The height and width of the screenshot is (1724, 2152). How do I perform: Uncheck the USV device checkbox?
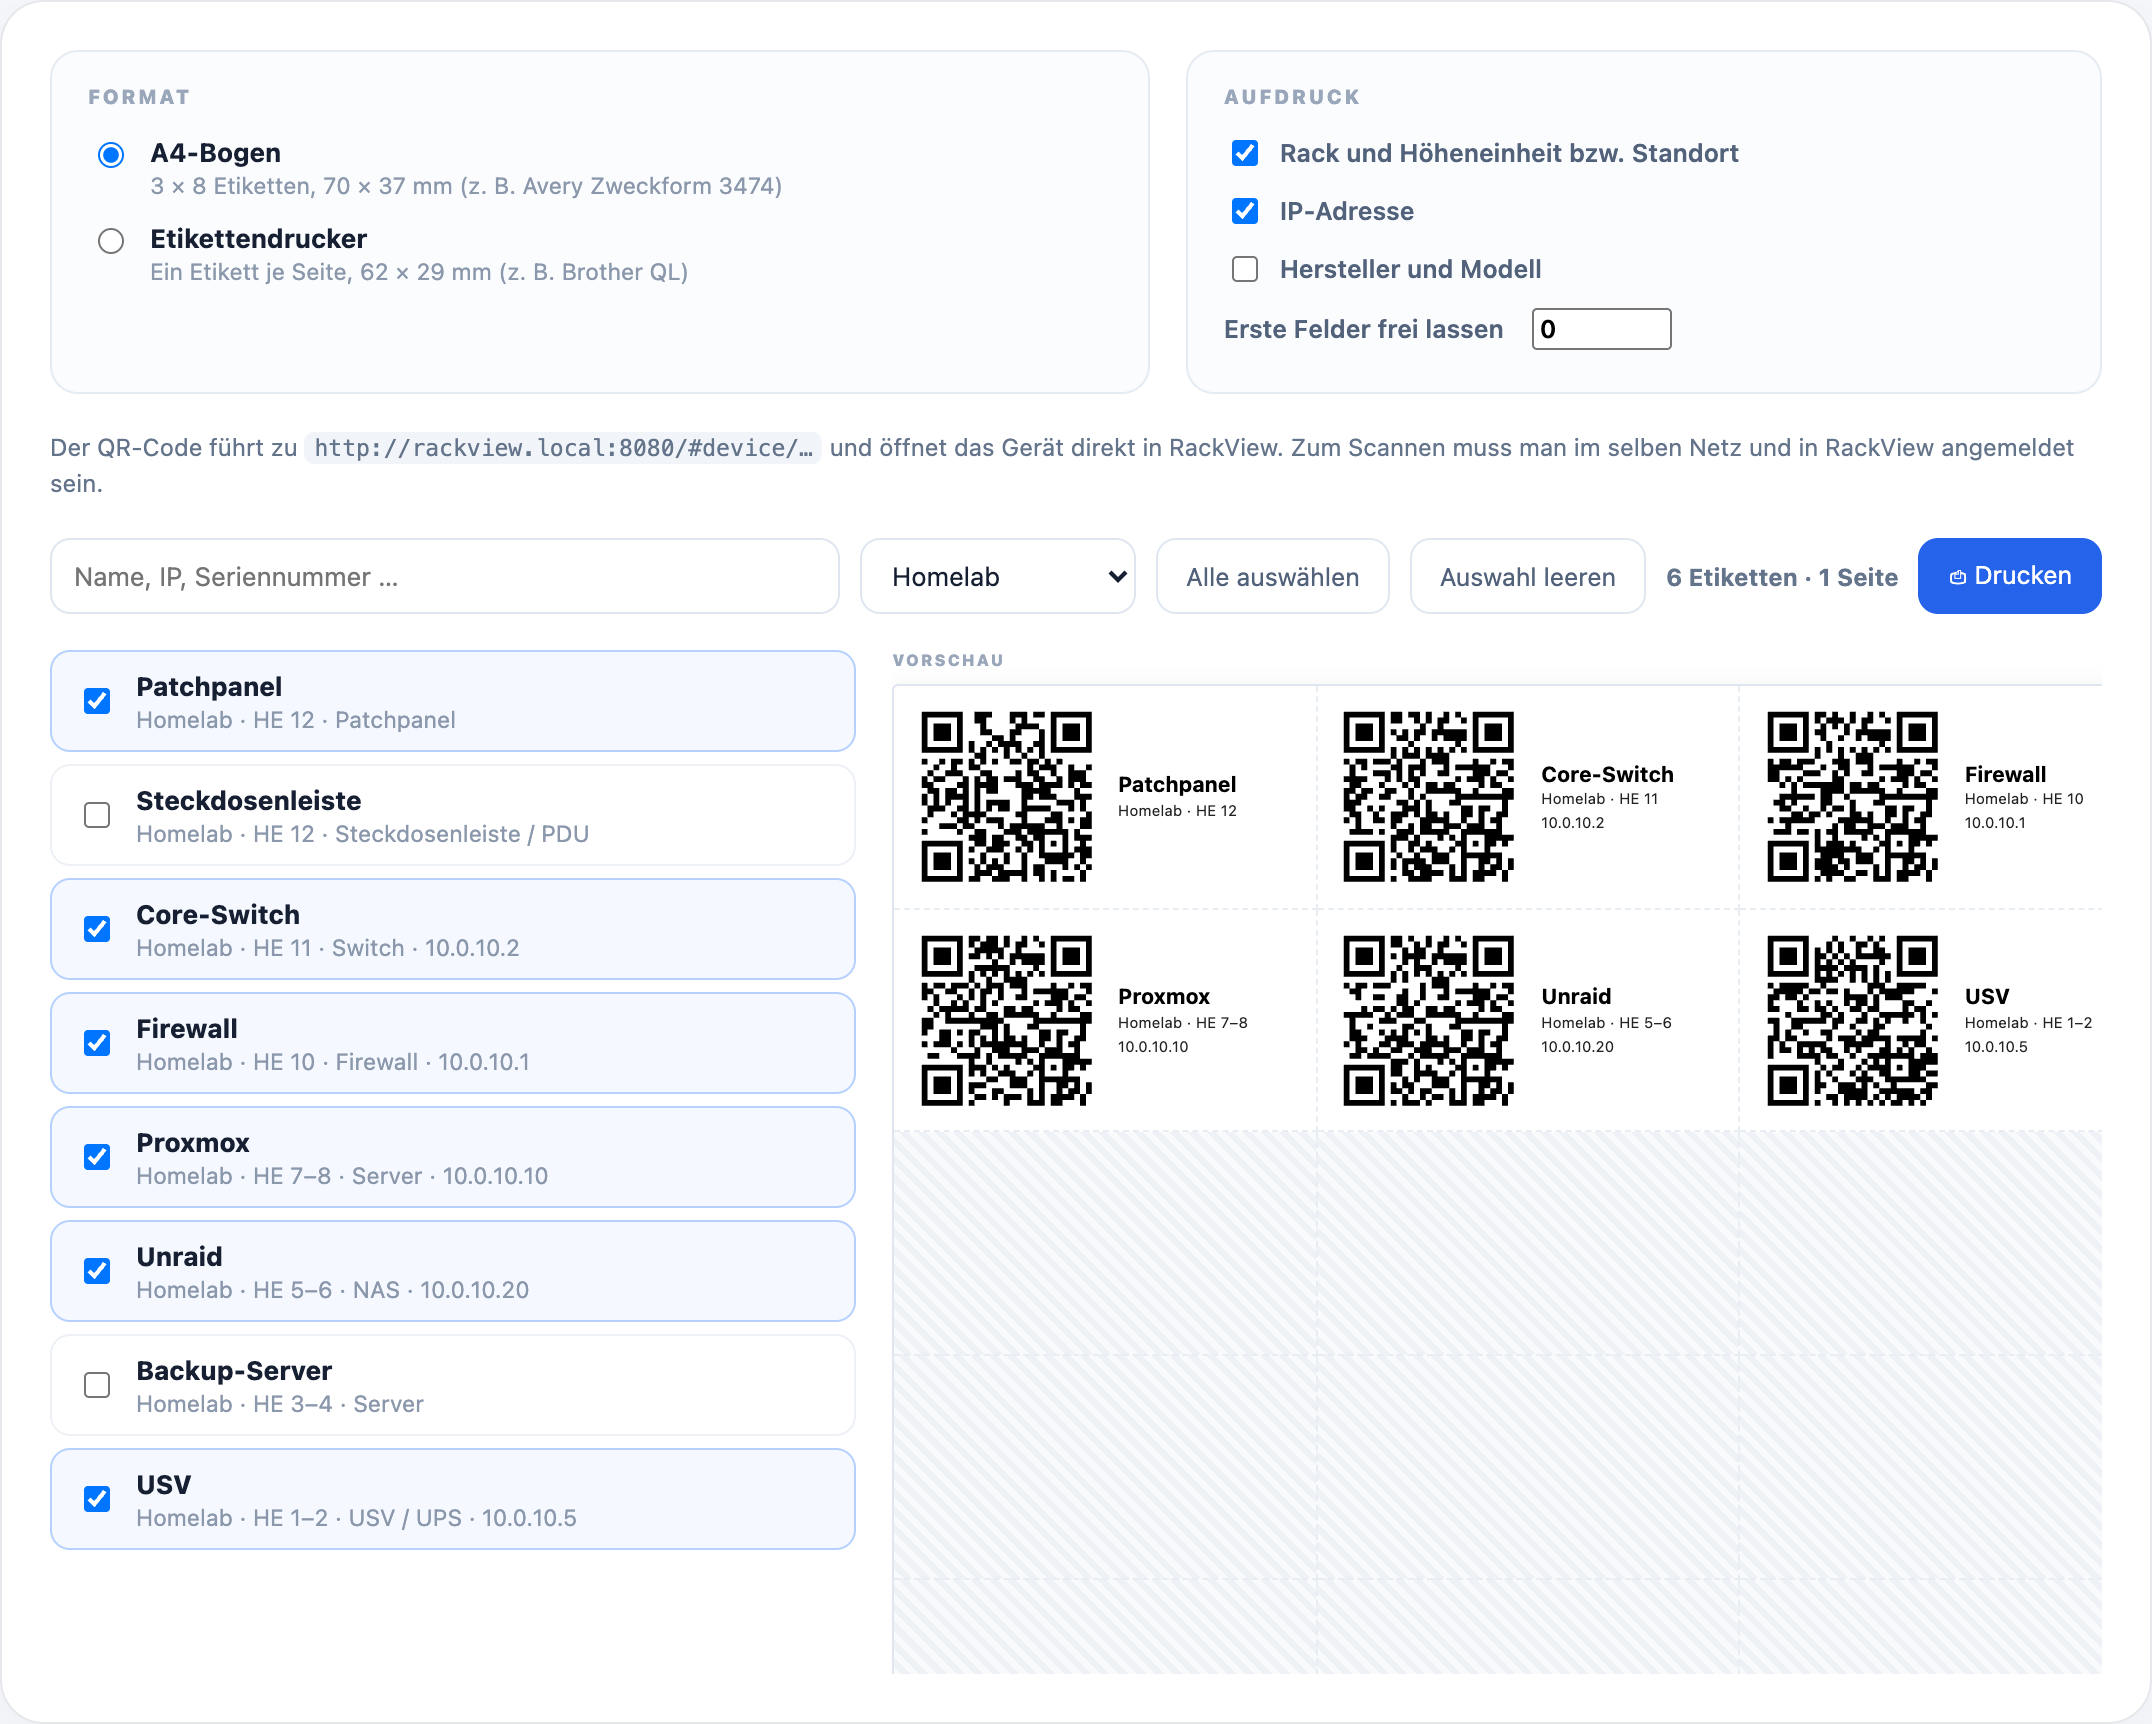point(97,1499)
